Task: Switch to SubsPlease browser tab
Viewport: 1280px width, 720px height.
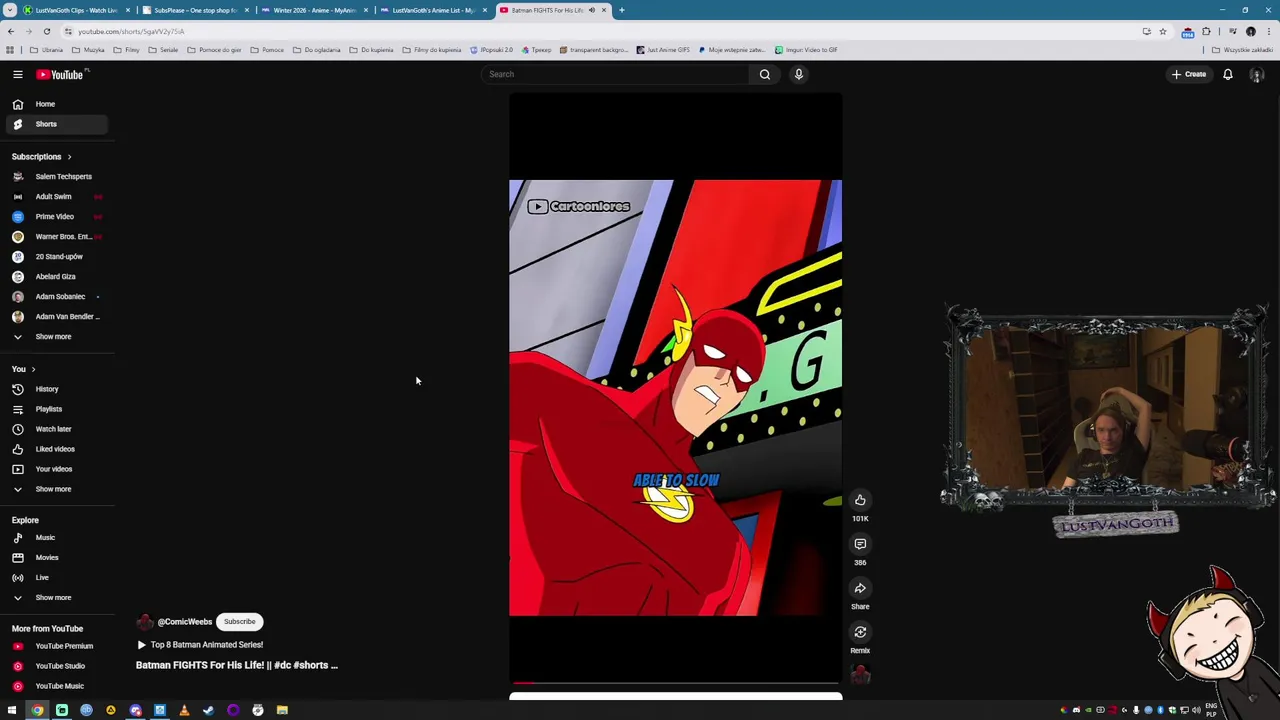Action: pos(195,10)
